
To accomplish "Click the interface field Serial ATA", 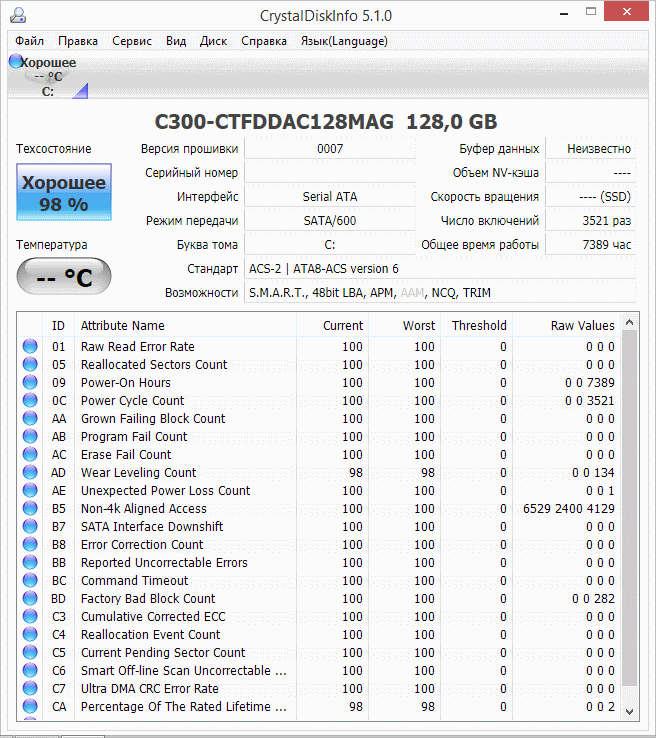I will click(330, 197).
